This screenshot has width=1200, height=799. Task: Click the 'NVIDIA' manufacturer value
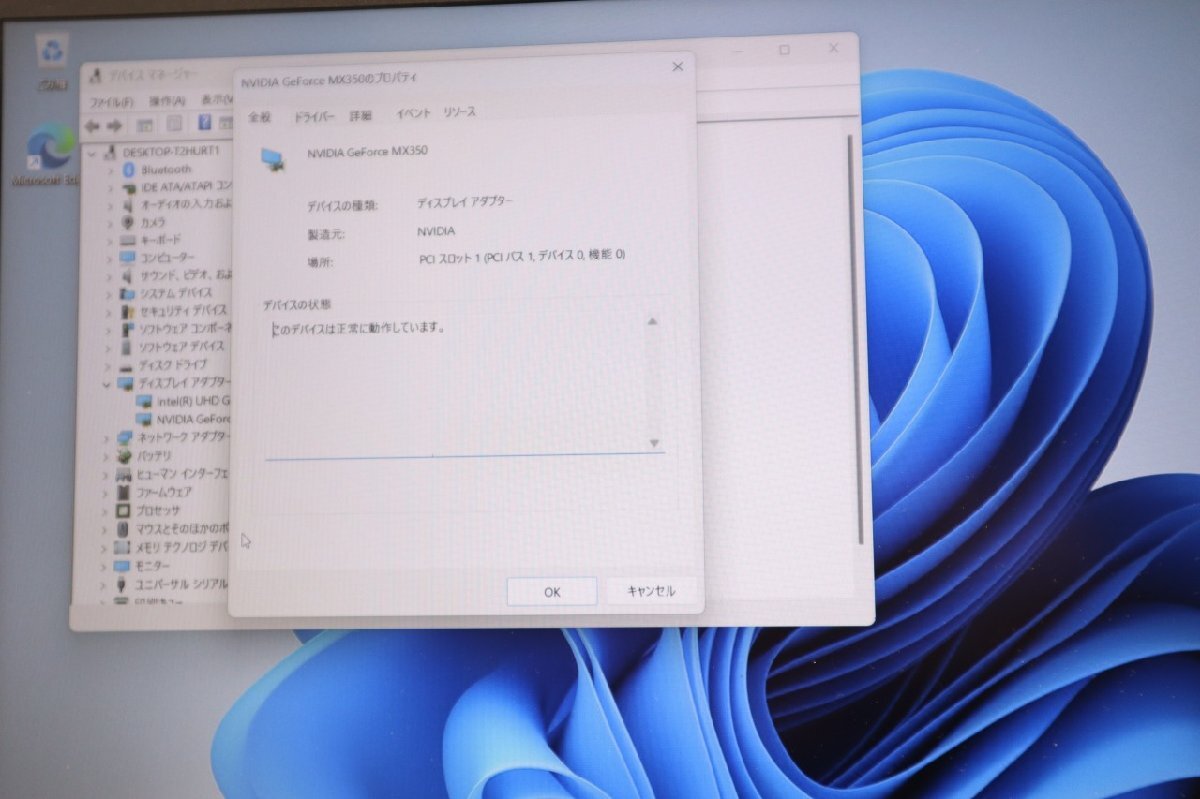pos(436,231)
